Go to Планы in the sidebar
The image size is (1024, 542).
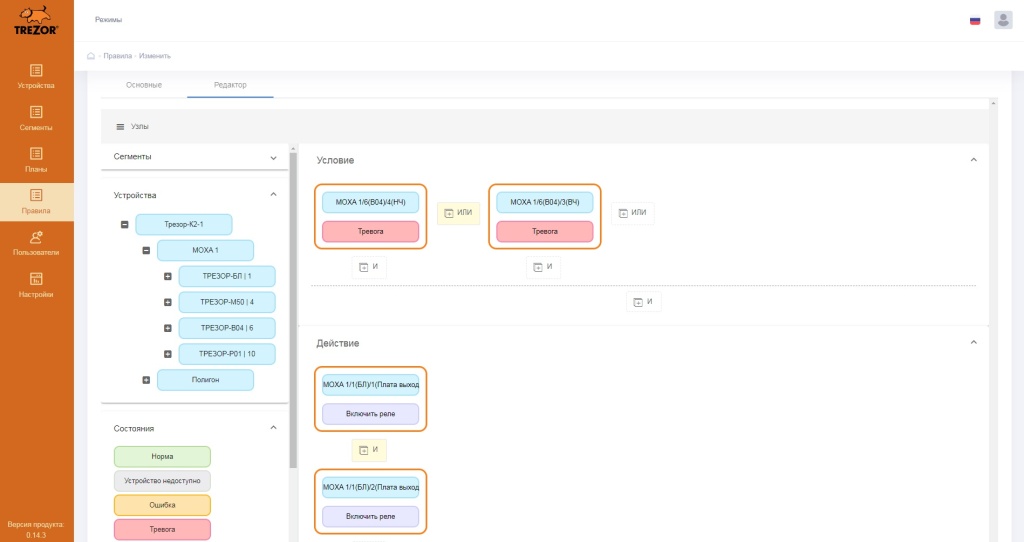coord(36,160)
